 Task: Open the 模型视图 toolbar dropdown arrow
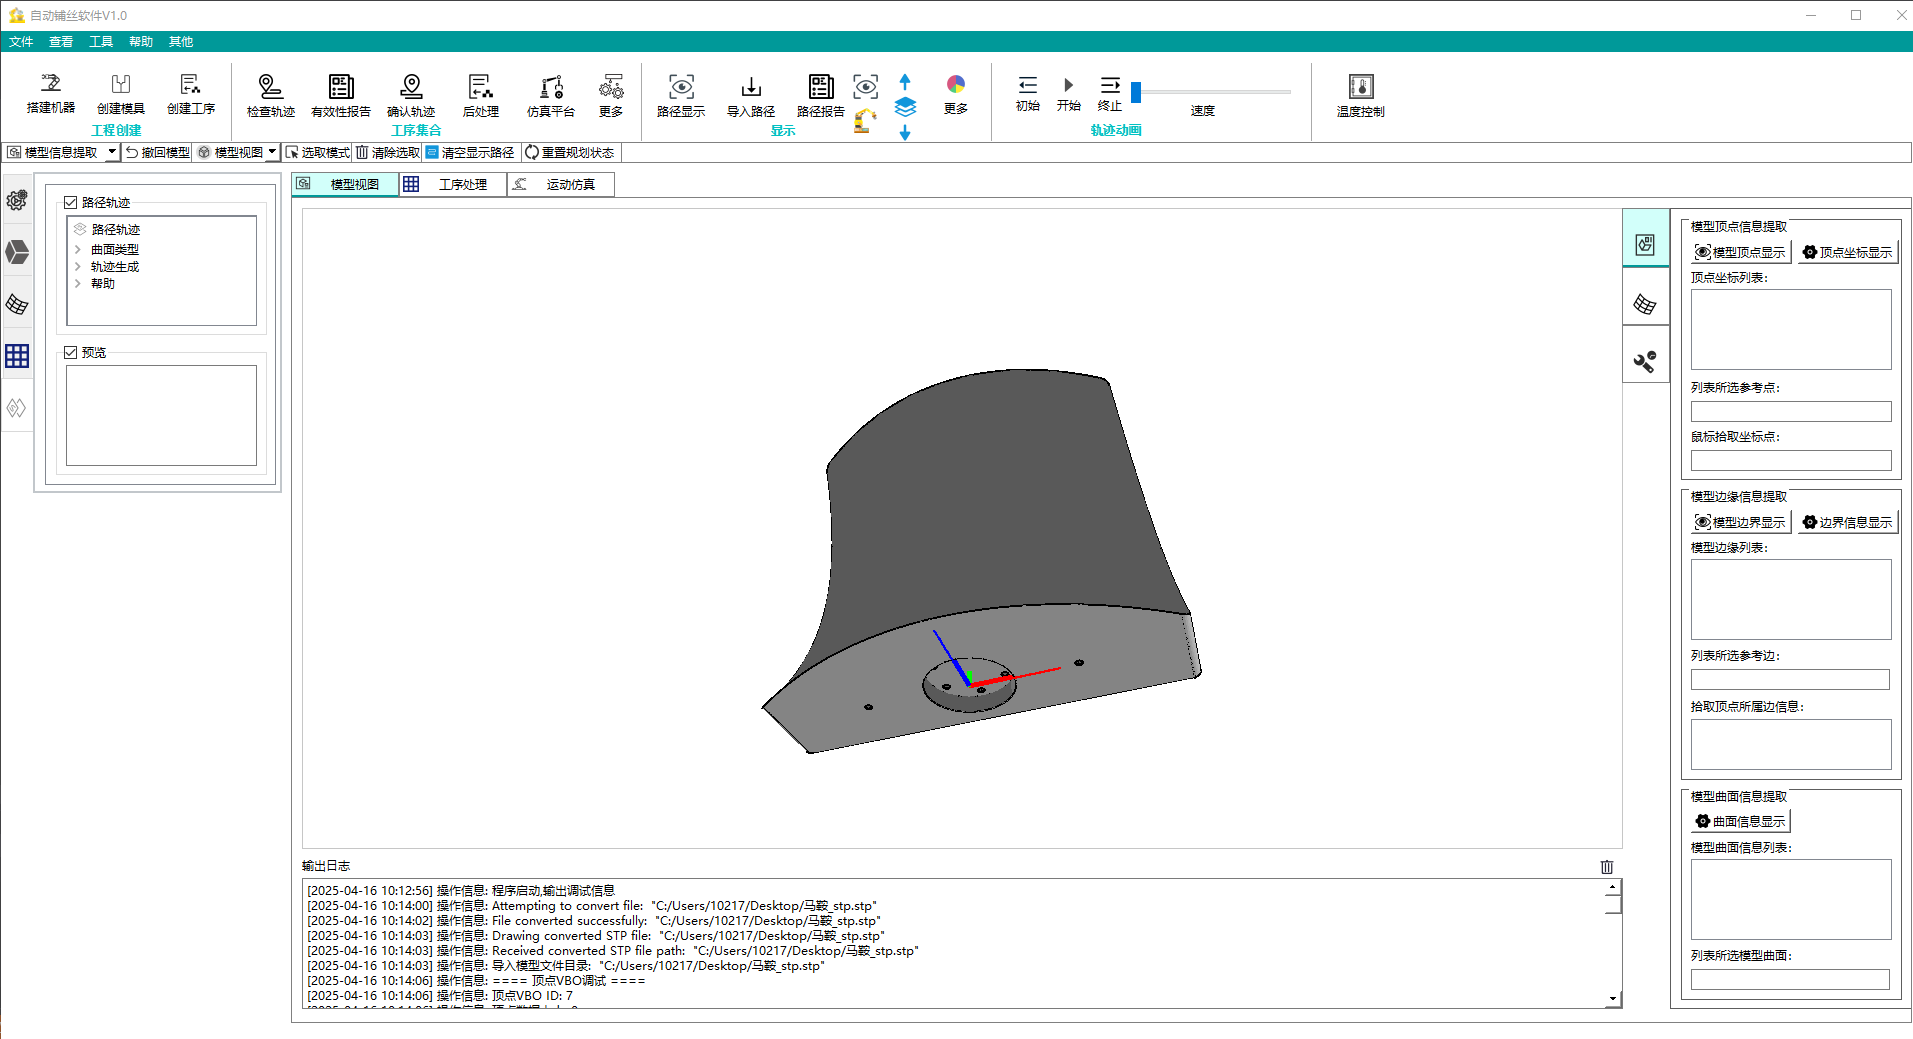(272, 152)
